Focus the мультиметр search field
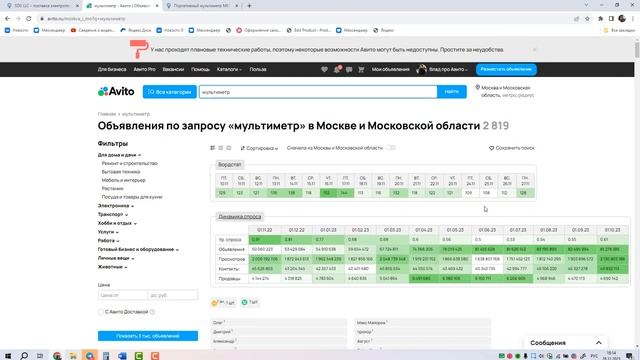The width and height of the screenshot is (640, 360). (318, 92)
